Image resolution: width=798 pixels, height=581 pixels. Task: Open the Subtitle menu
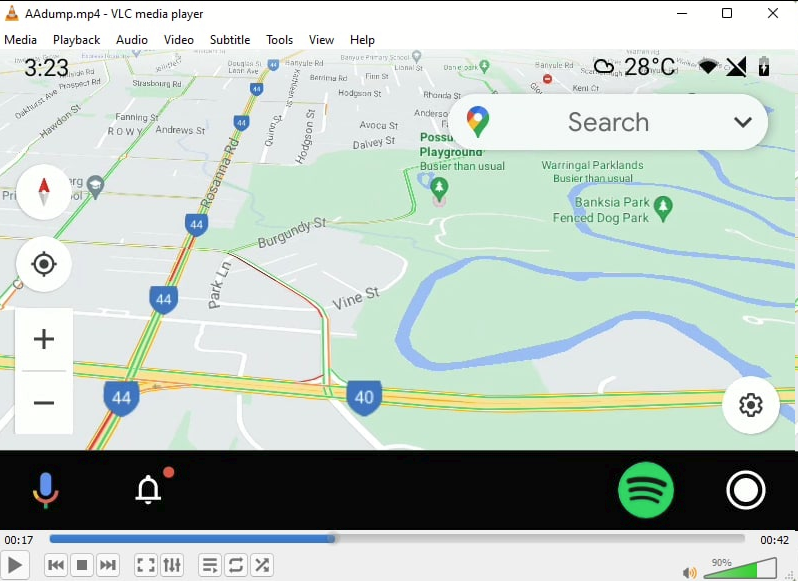coord(230,40)
